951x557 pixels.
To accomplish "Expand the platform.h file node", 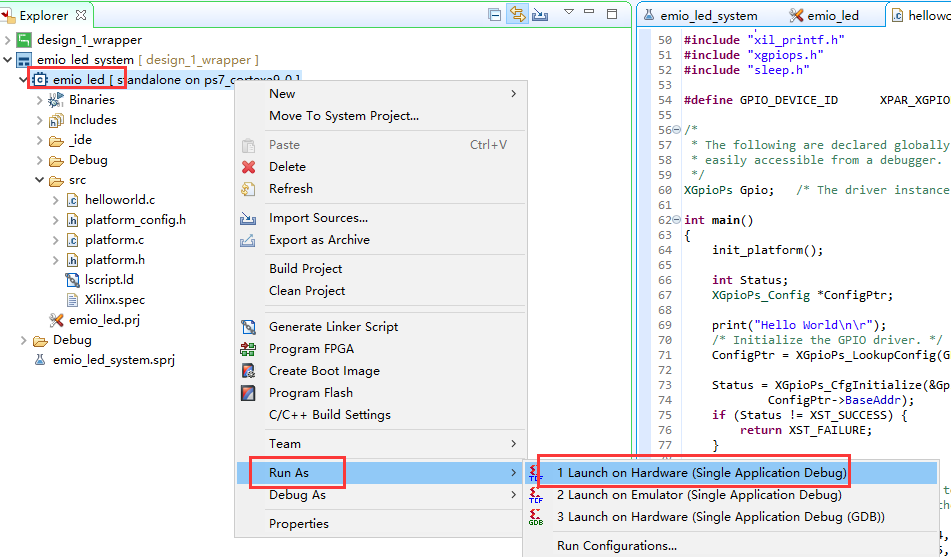I will [x=55, y=260].
